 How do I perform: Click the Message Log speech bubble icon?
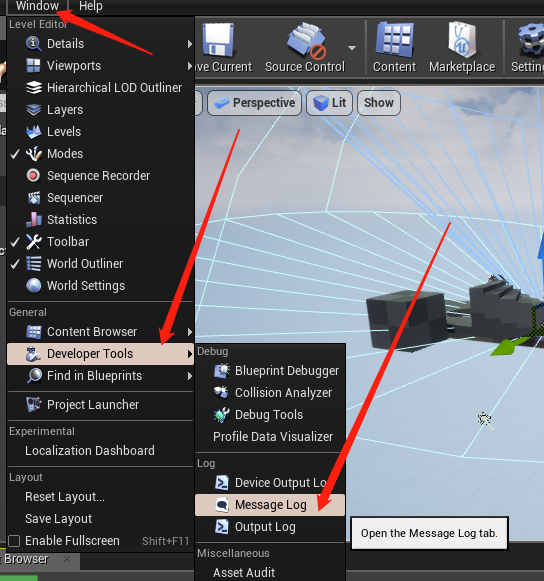pos(222,505)
